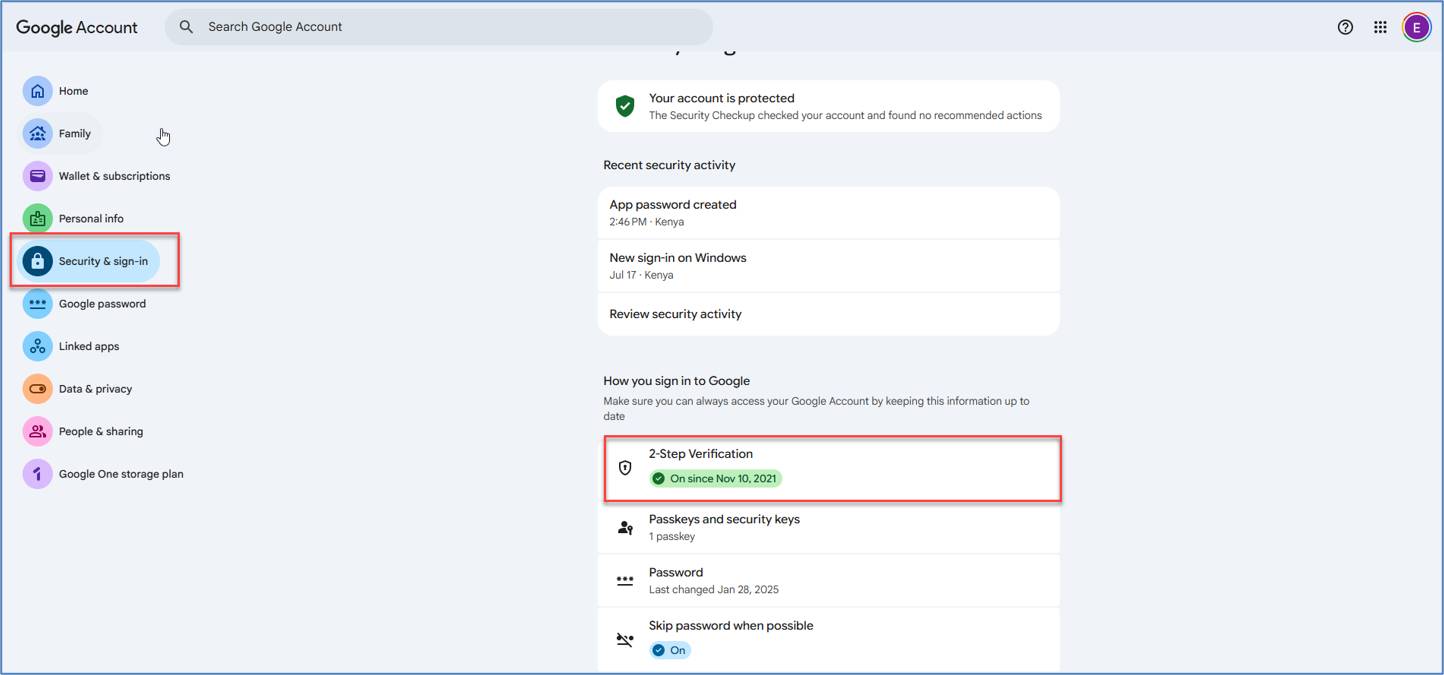This screenshot has width=1444, height=675.
Task: Open the Google password dots icon
Action: tap(37, 304)
